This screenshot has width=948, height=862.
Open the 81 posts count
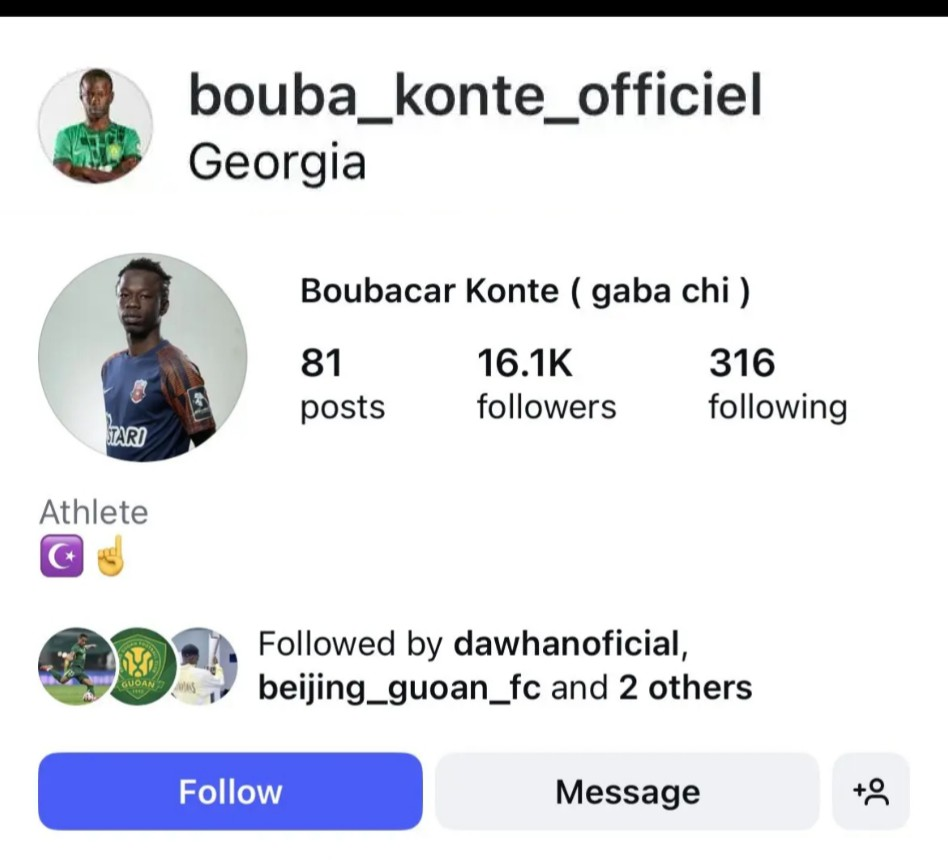(342, 384)
